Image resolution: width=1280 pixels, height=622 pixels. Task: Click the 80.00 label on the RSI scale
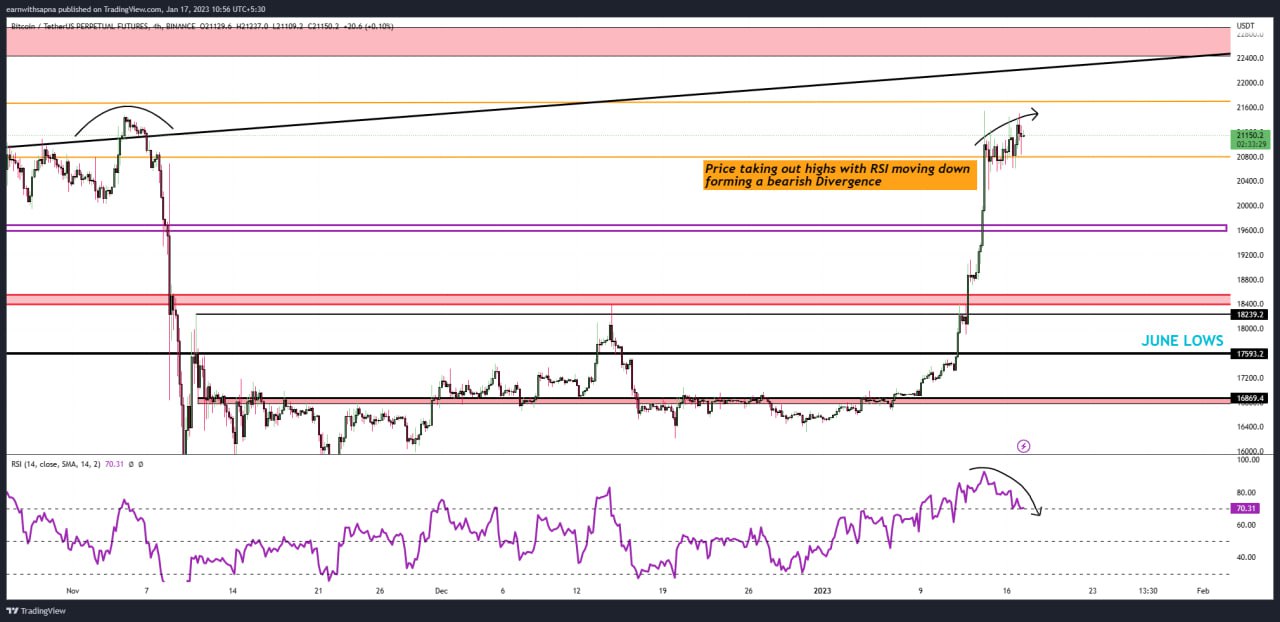[1246, 492]
